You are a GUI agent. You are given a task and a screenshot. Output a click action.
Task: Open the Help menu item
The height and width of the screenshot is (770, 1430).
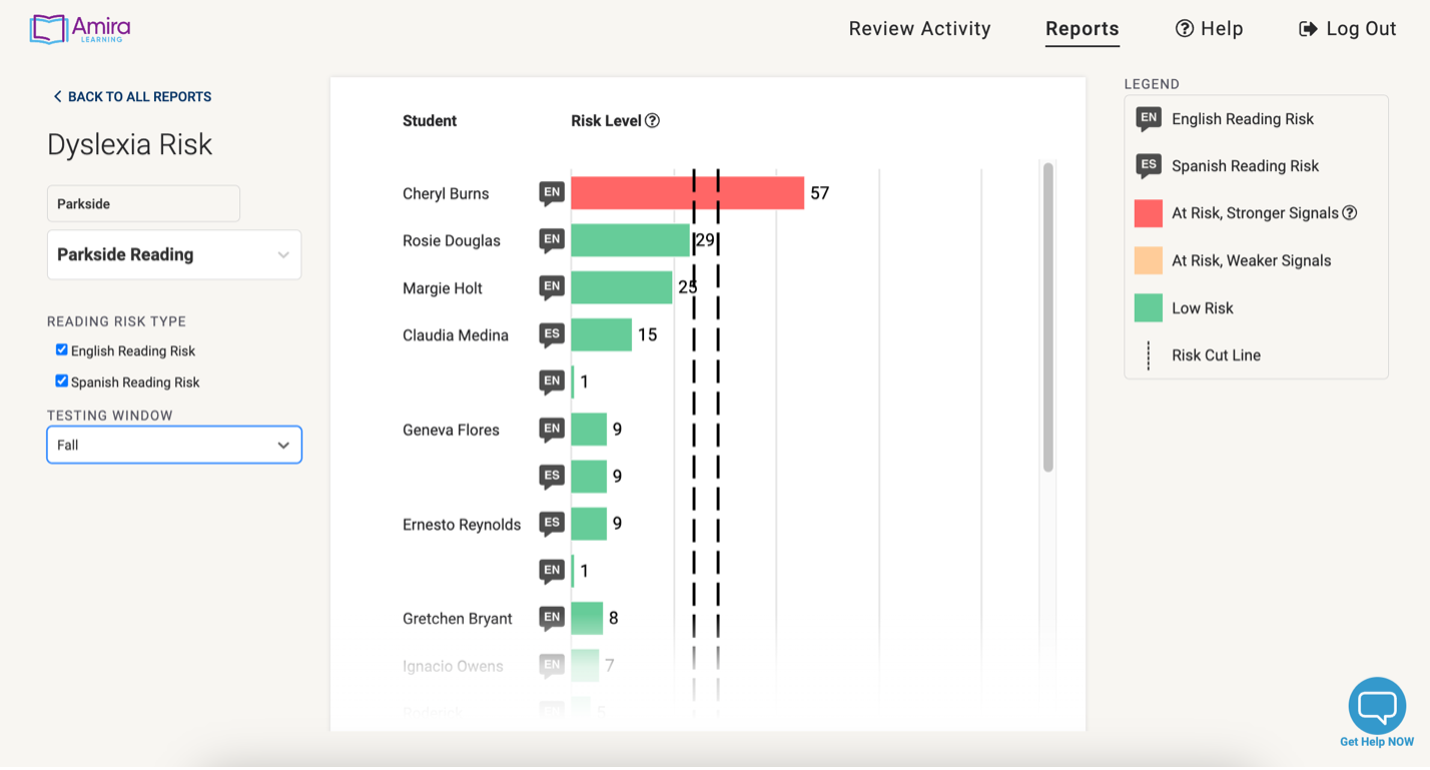pos(1209,29)
